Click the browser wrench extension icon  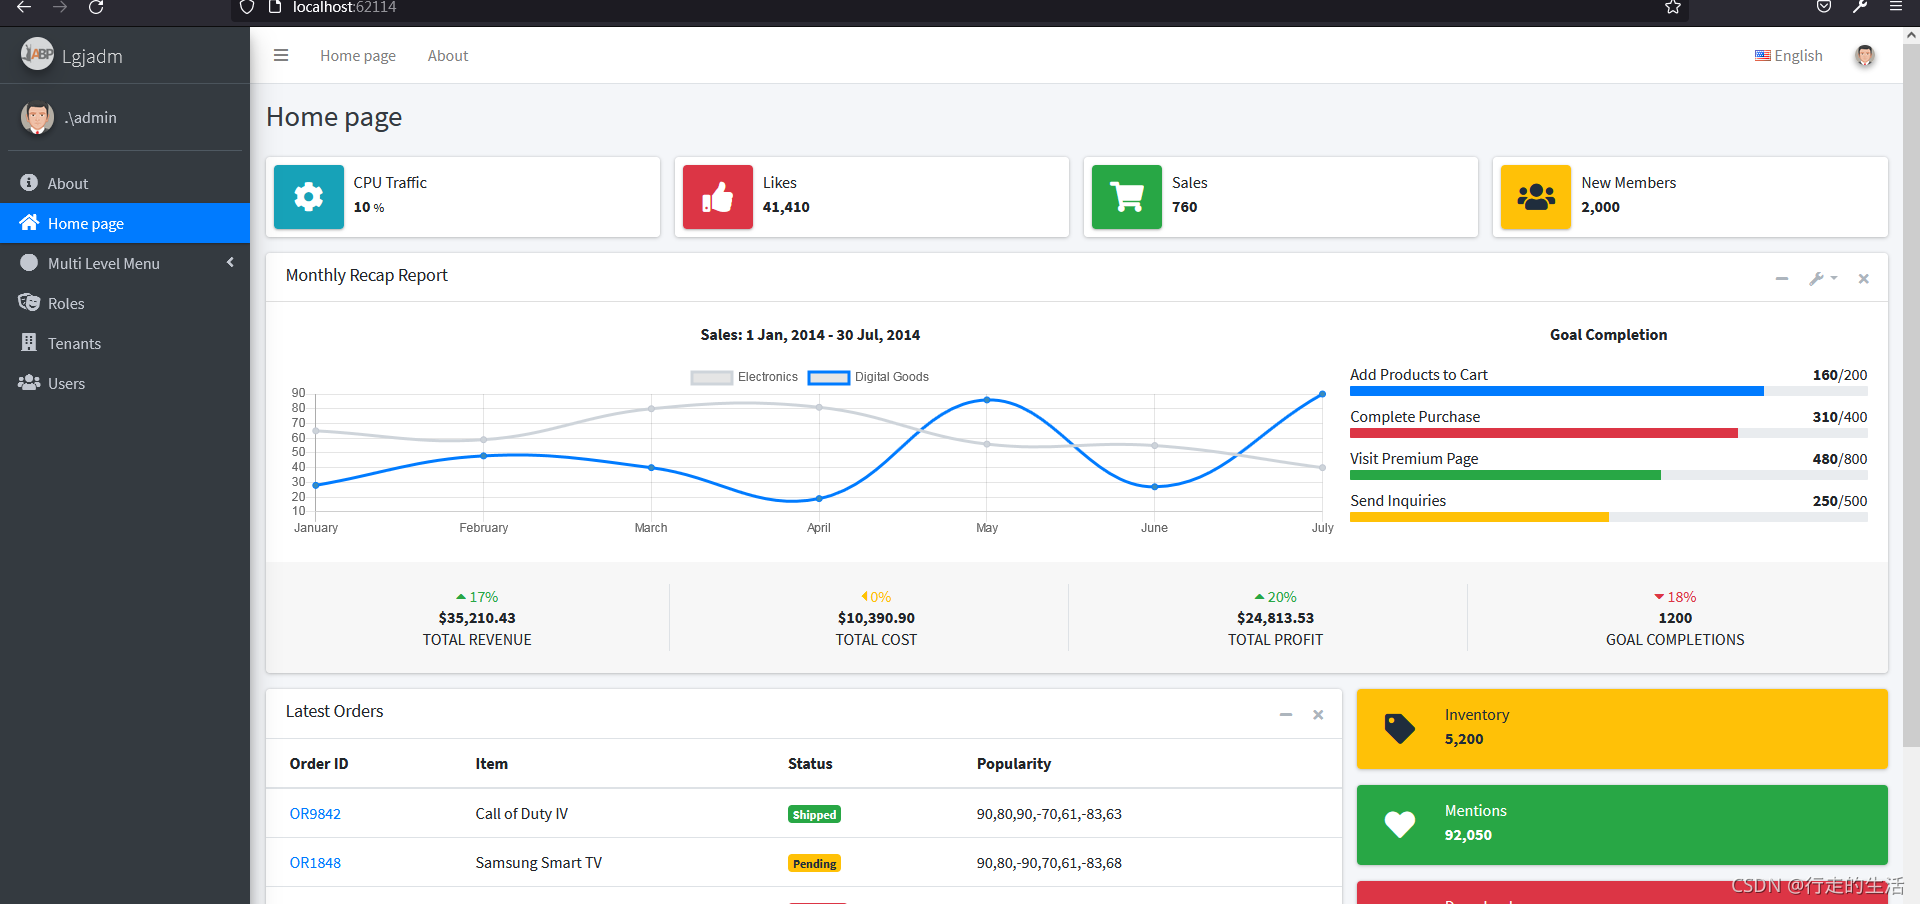[x=1860, y=7]
